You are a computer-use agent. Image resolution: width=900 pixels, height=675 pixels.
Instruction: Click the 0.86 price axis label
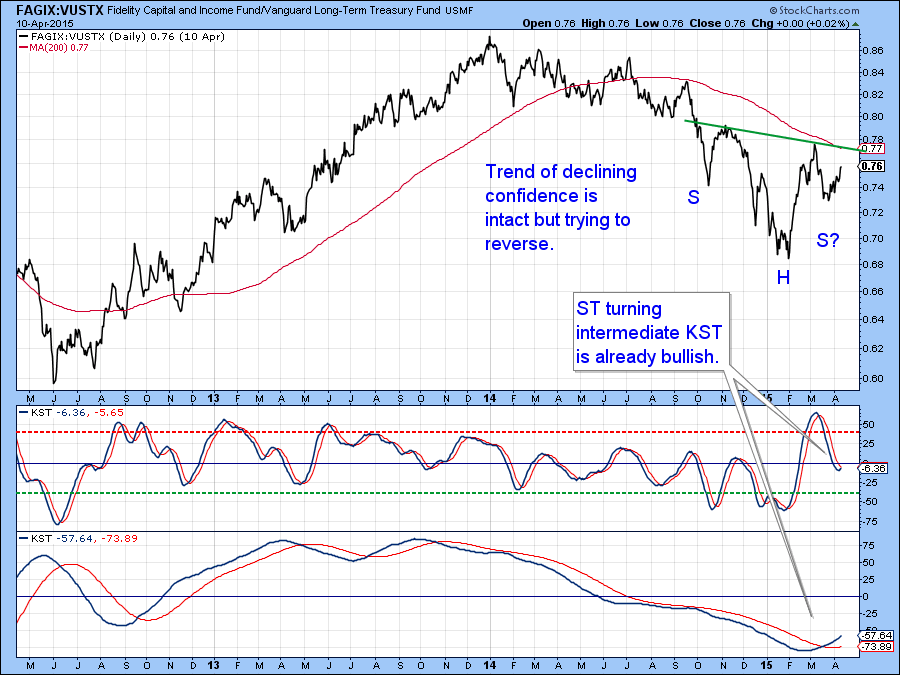click(872, 51)
